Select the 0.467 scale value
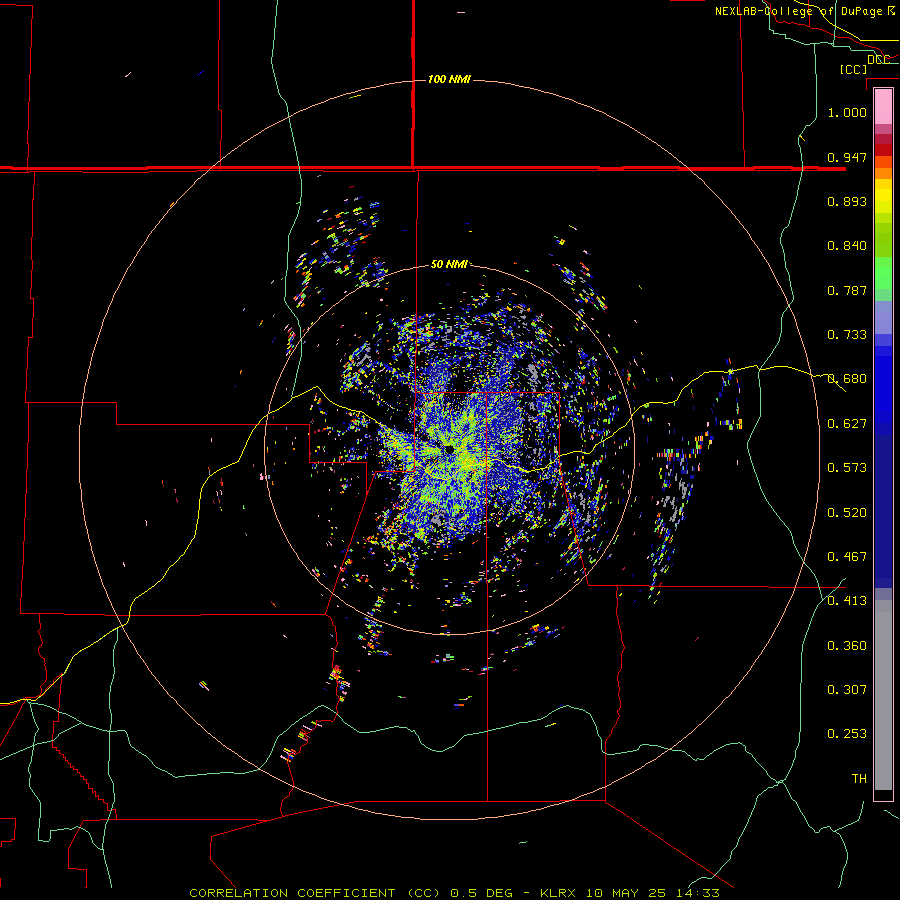900x900 pixels. click(847, 557)
